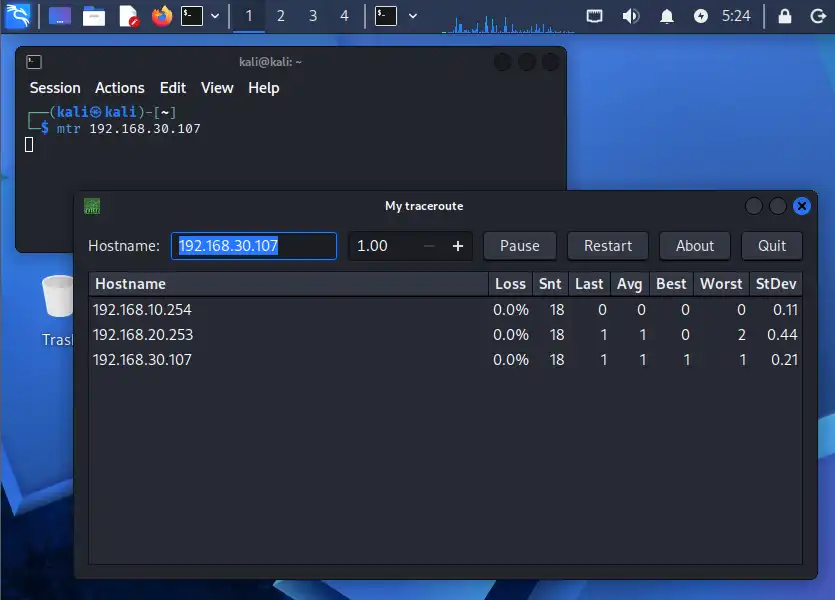Sort by the Hostname column header
Screen dimensions: 835x600
coord(289,284)
